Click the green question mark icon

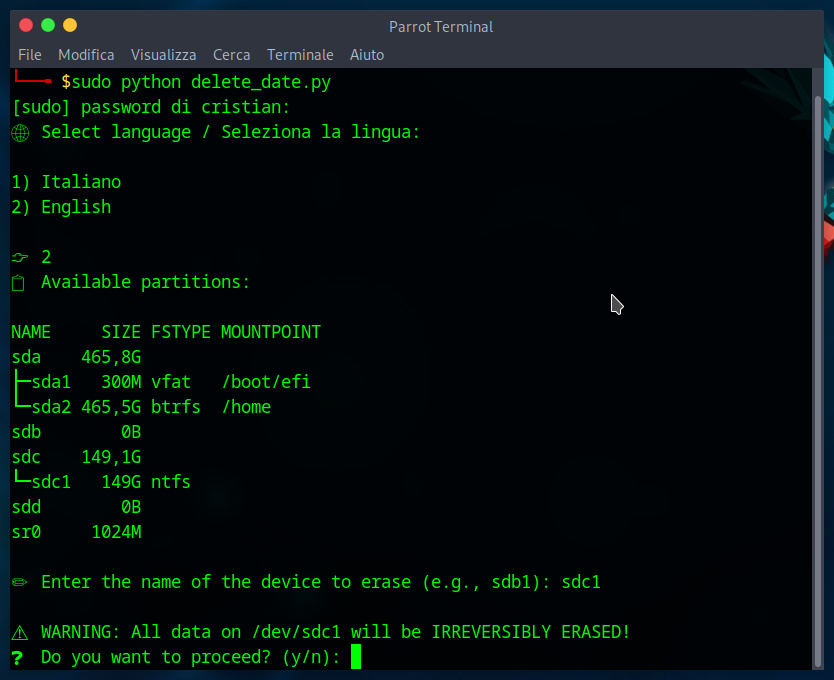coord(17,657)
